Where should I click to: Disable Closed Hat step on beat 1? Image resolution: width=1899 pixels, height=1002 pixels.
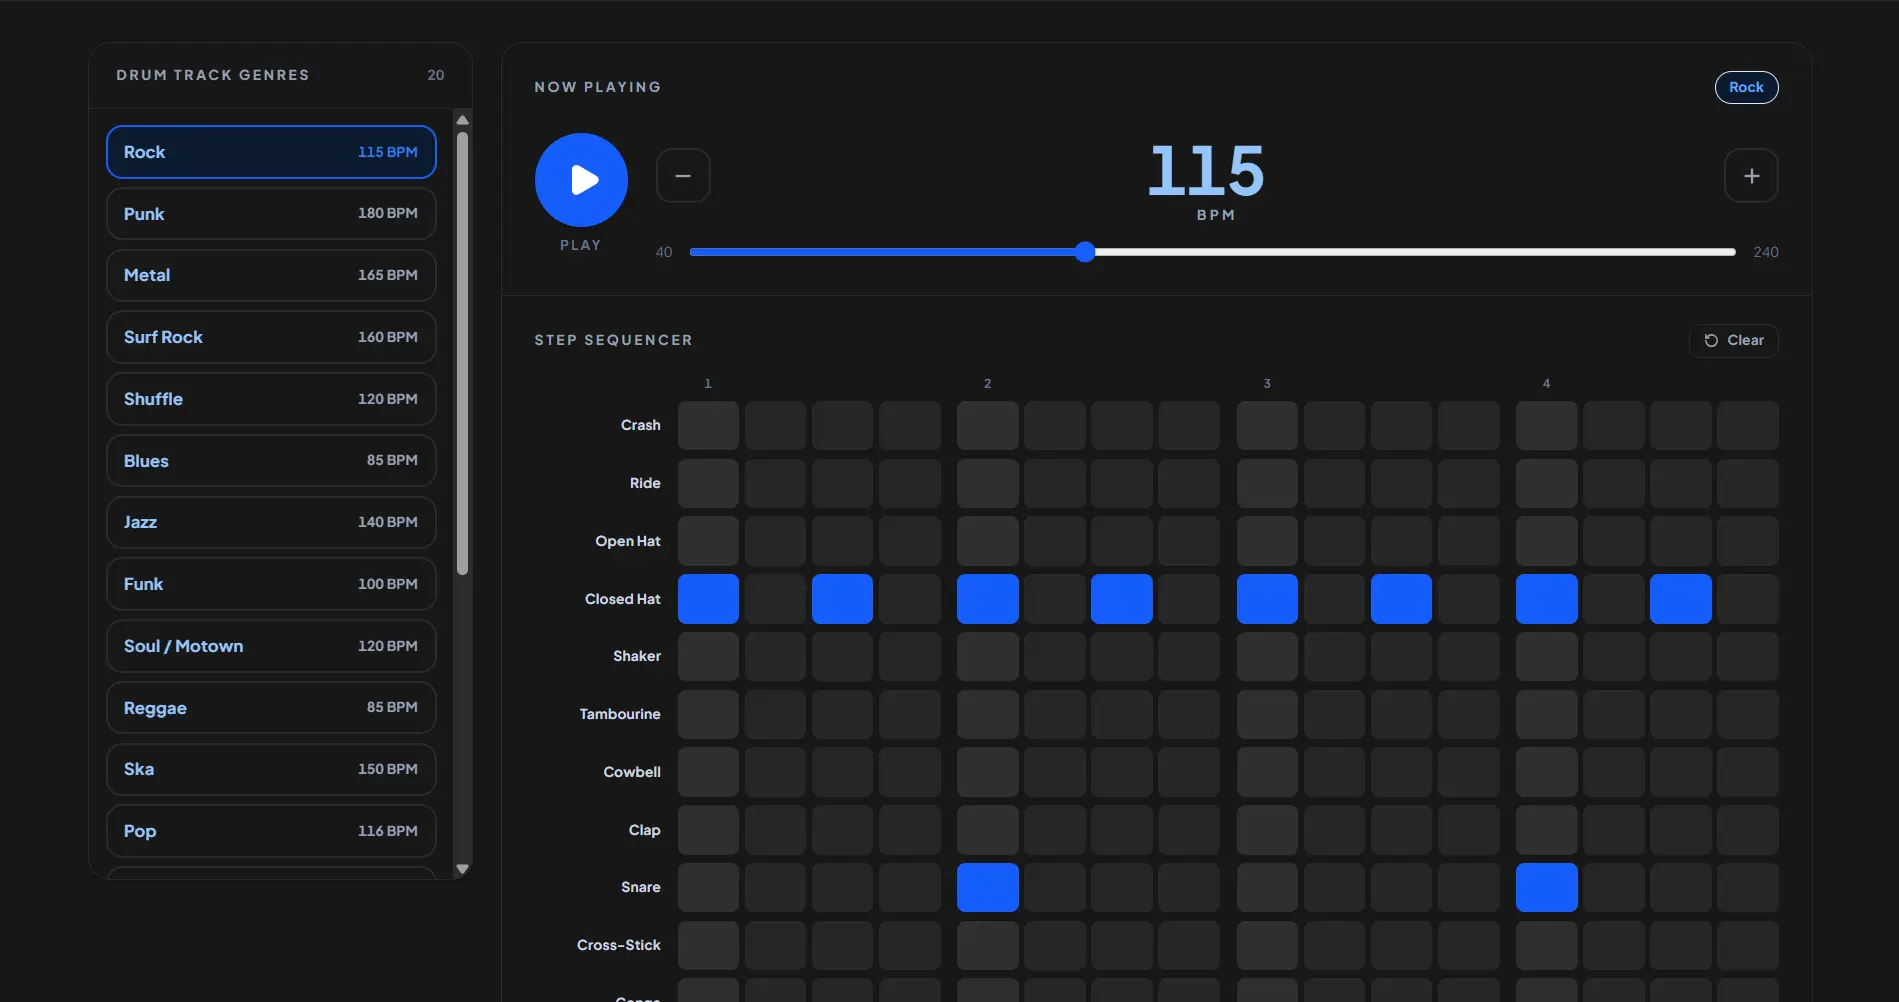click(x=708, y=599)
